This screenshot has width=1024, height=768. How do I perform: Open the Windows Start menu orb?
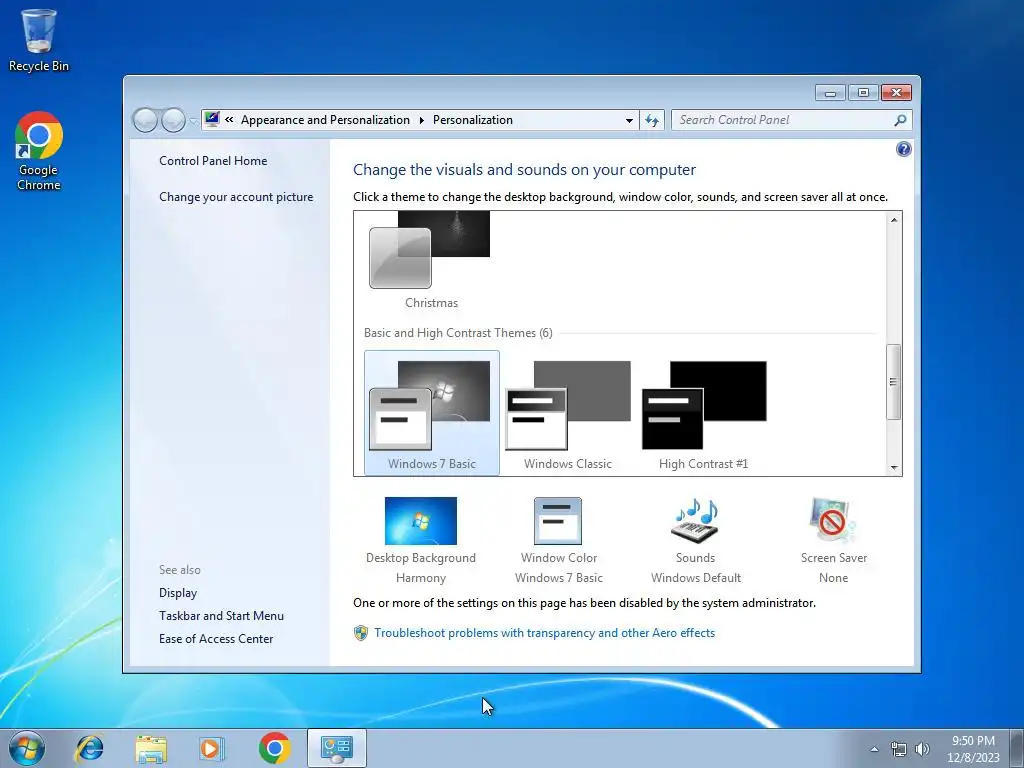(26, 748)
